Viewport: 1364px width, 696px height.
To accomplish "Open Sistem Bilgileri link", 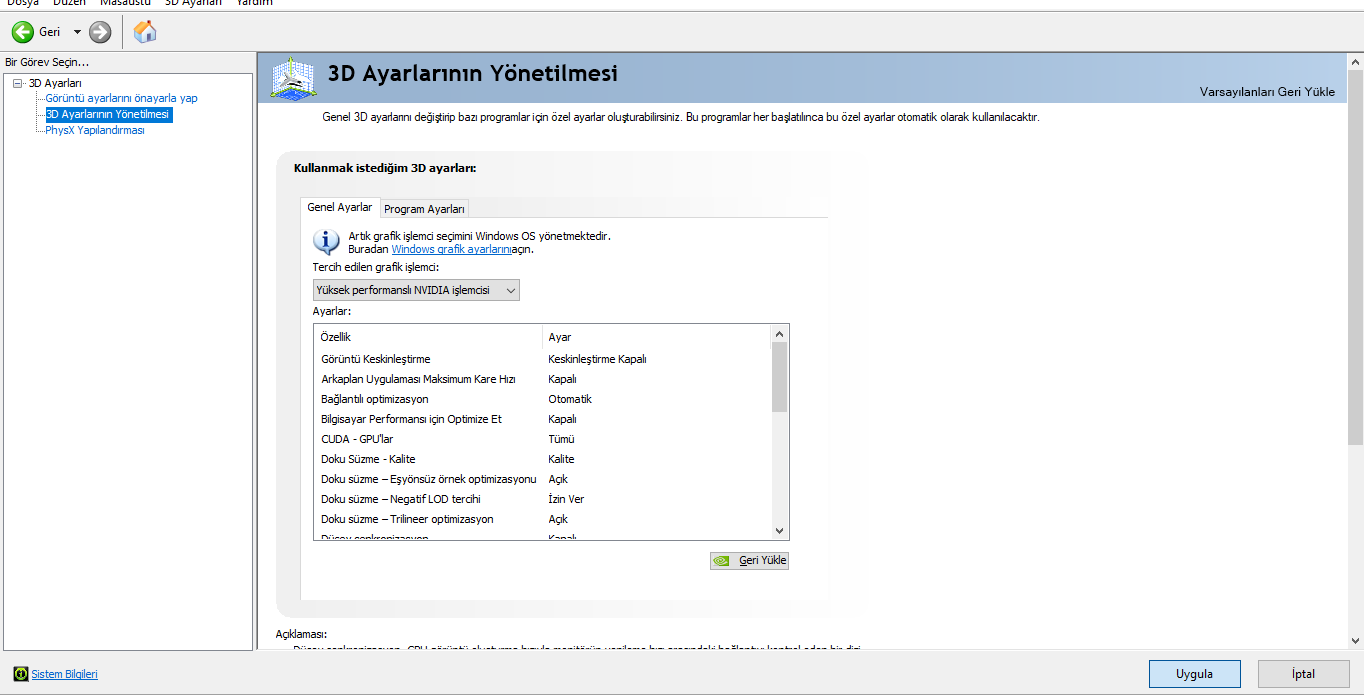I will tap(65, 674).
